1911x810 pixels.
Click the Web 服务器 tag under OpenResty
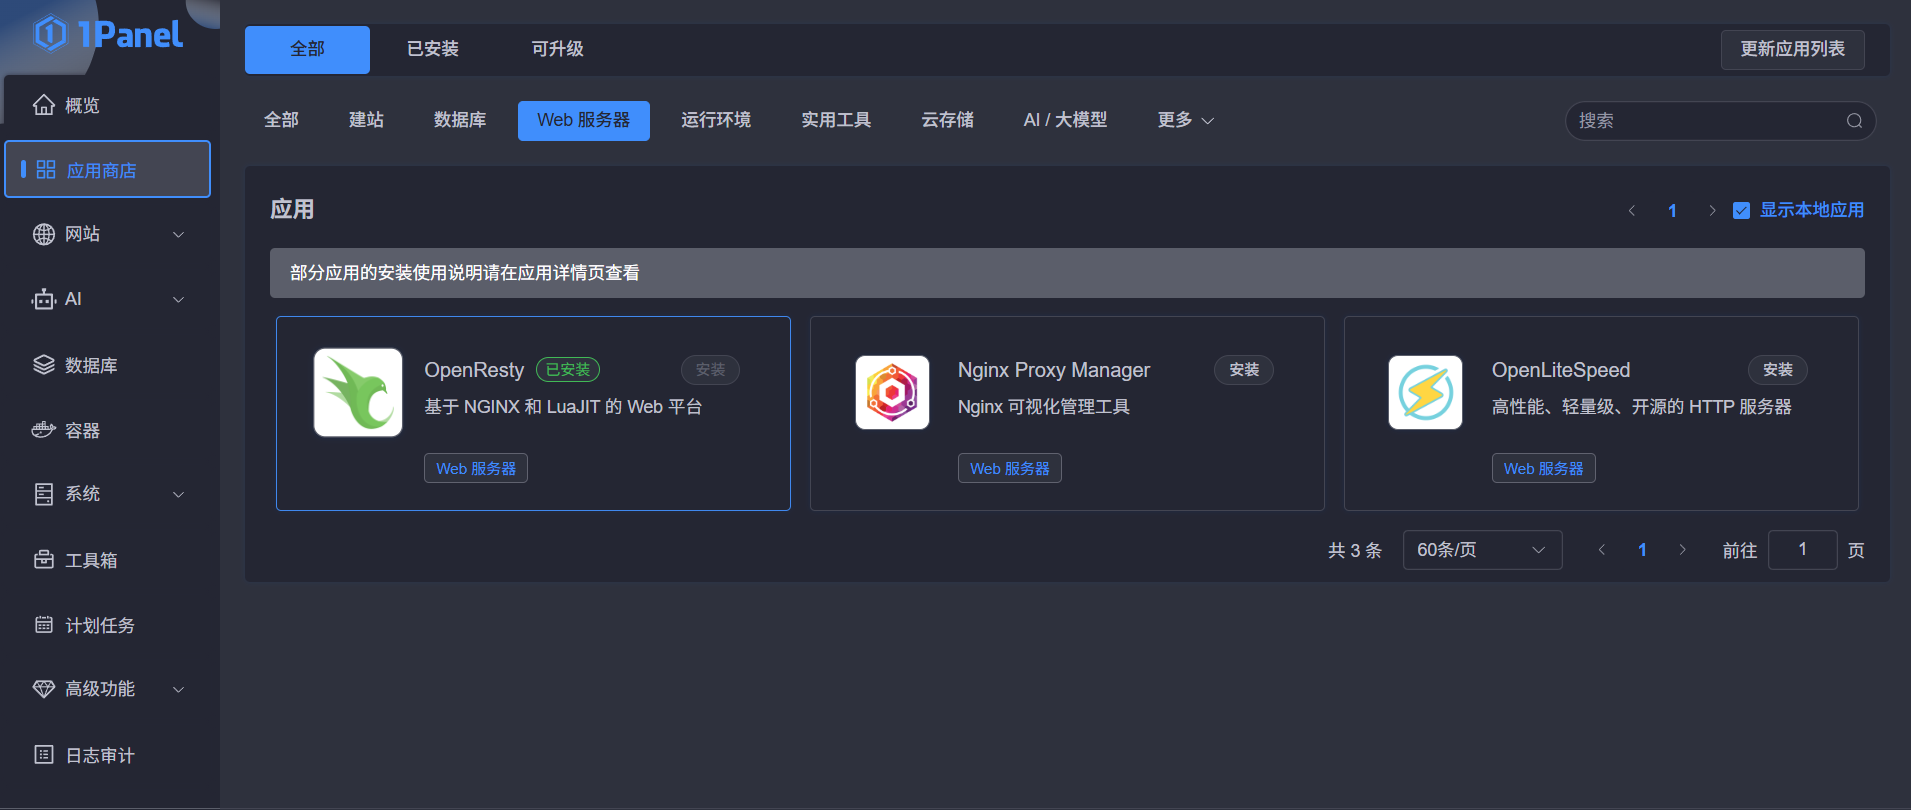[476, 468]
